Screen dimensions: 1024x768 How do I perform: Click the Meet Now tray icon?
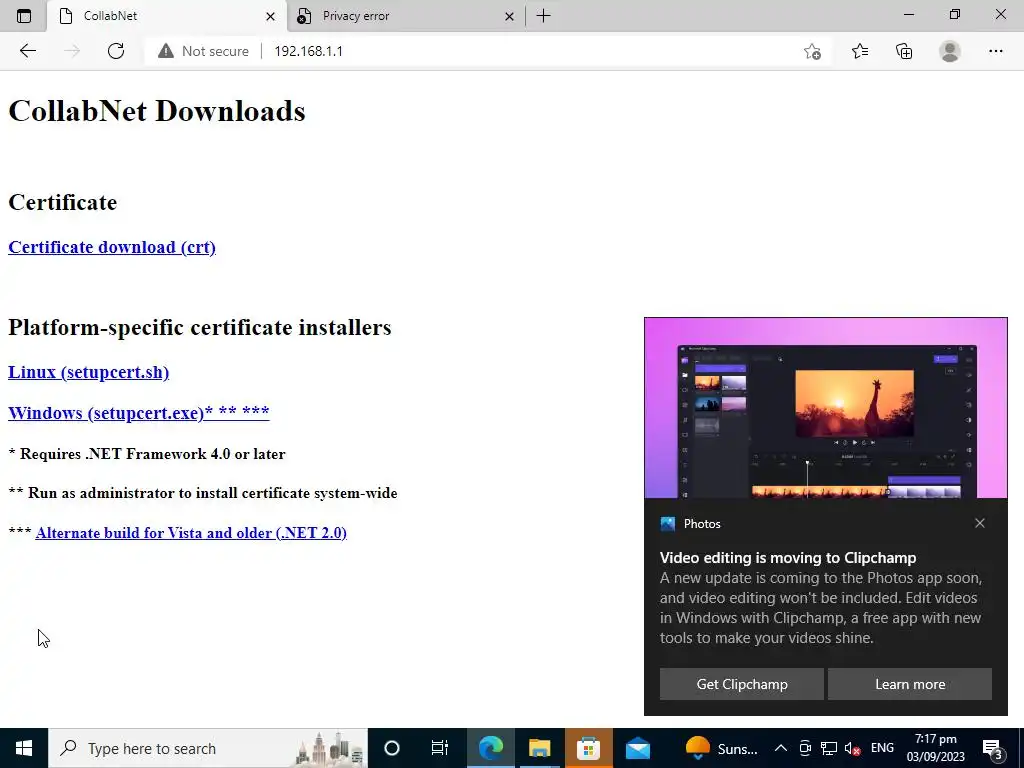[x=805, y=748]
